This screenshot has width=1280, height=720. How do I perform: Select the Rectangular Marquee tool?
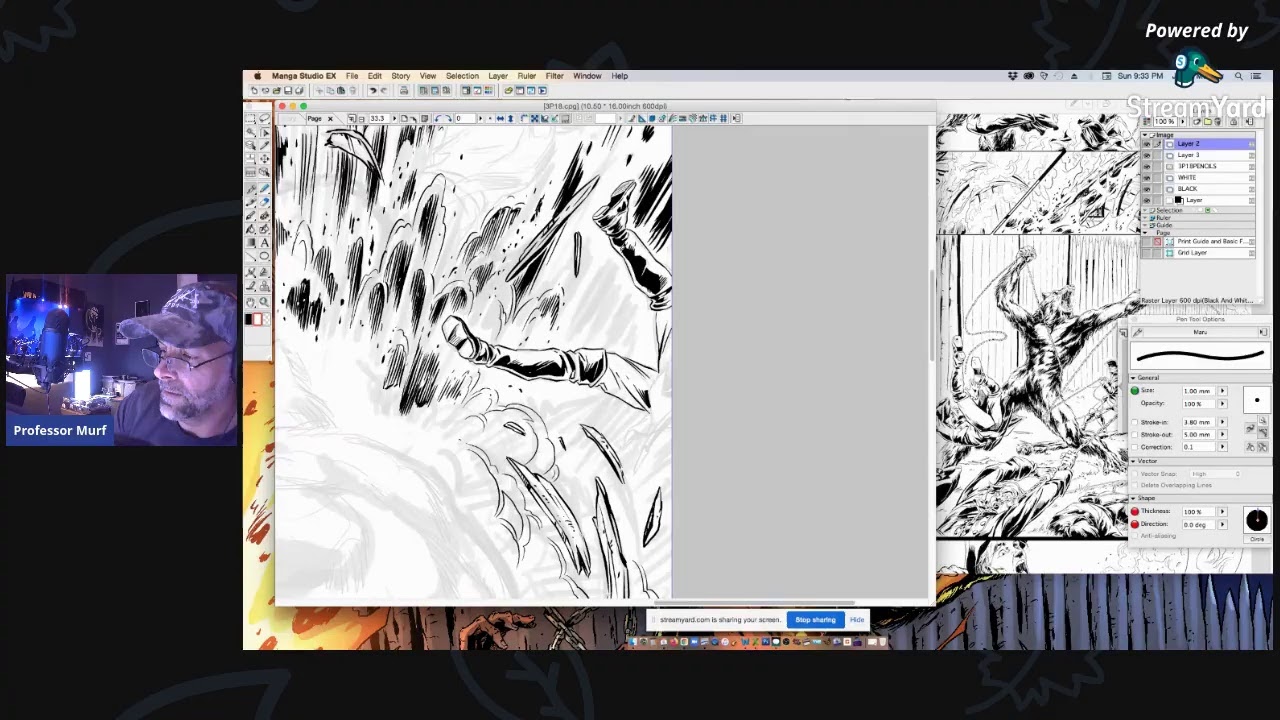coord(251,119)
